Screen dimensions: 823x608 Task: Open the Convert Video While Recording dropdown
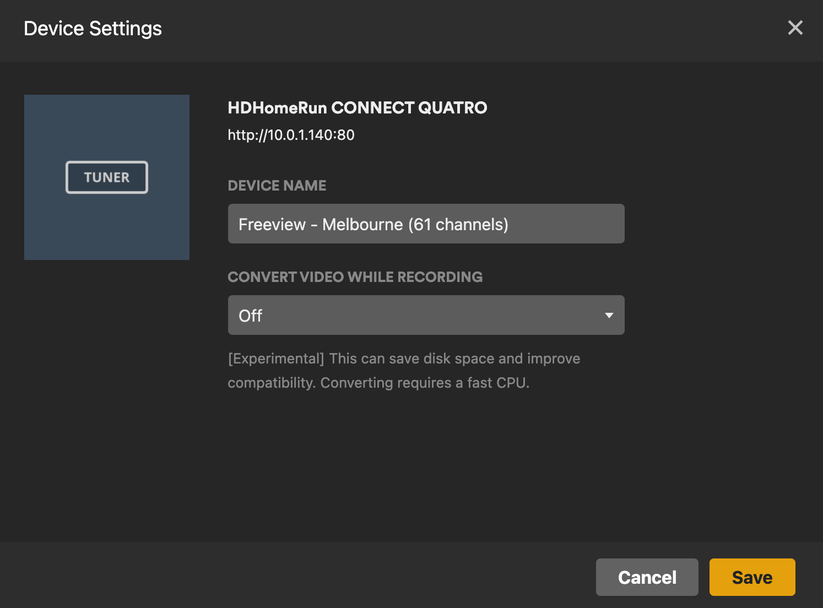426,315
